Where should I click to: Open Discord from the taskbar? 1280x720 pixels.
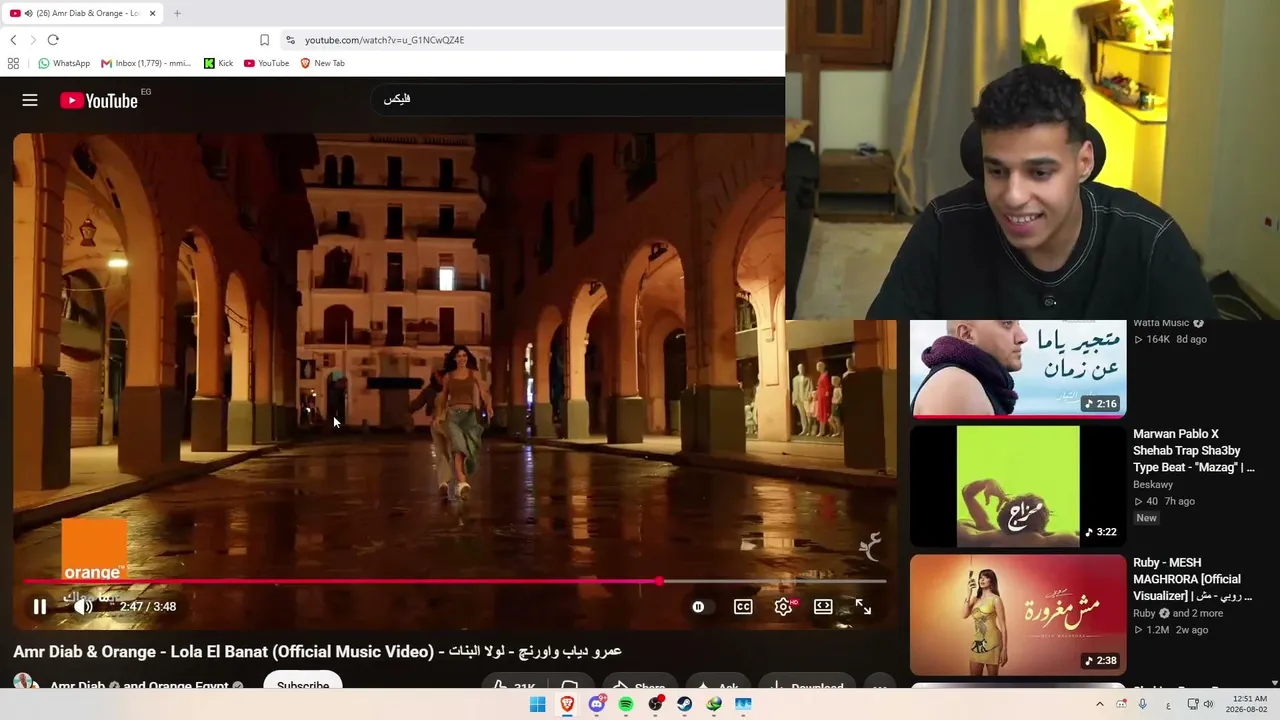click(x=597, y=704)
